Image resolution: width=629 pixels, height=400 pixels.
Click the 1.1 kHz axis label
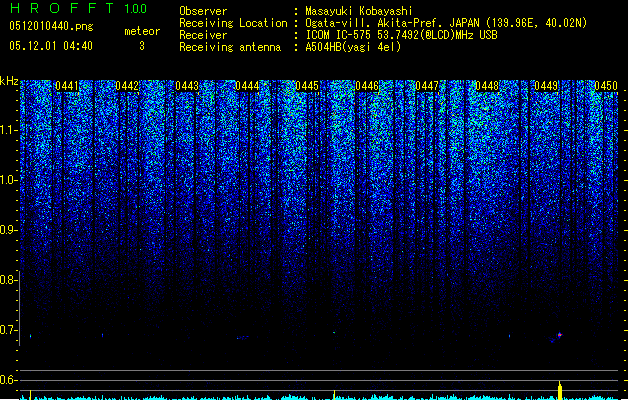click(x=8, y=130)
